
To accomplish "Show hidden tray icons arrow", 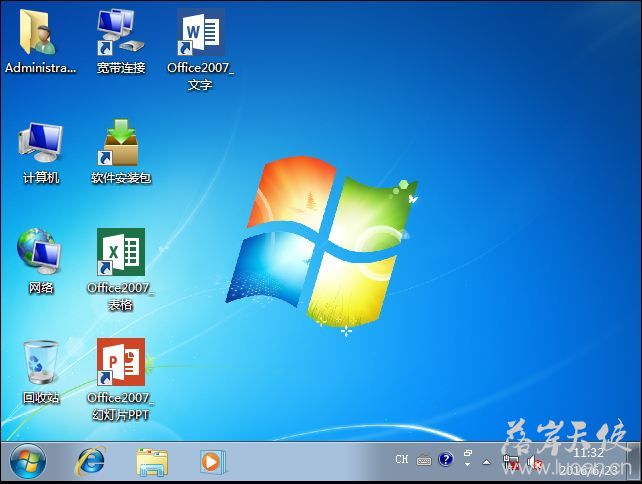I will (x=486, y=462).
